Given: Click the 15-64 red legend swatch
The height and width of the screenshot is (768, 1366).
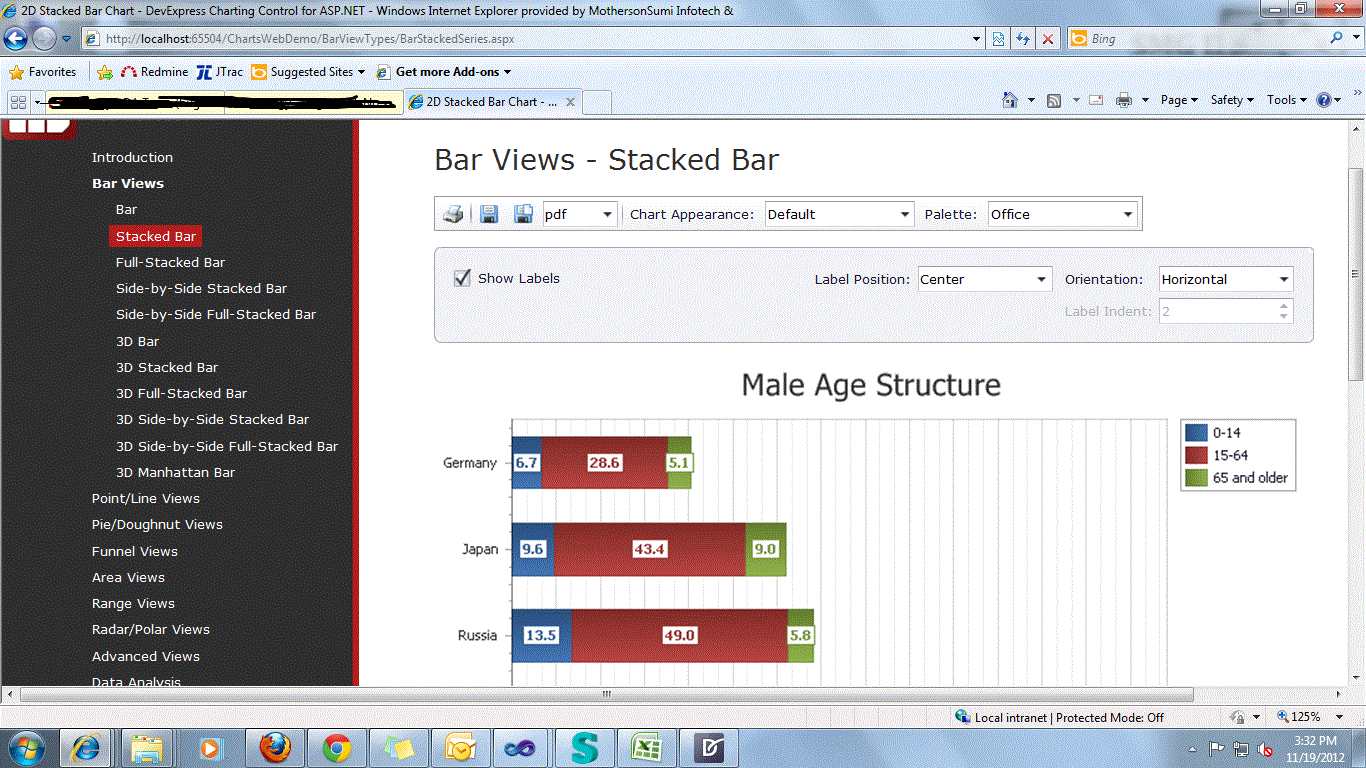Looking at the screenshot, I should coord(1196,454).
